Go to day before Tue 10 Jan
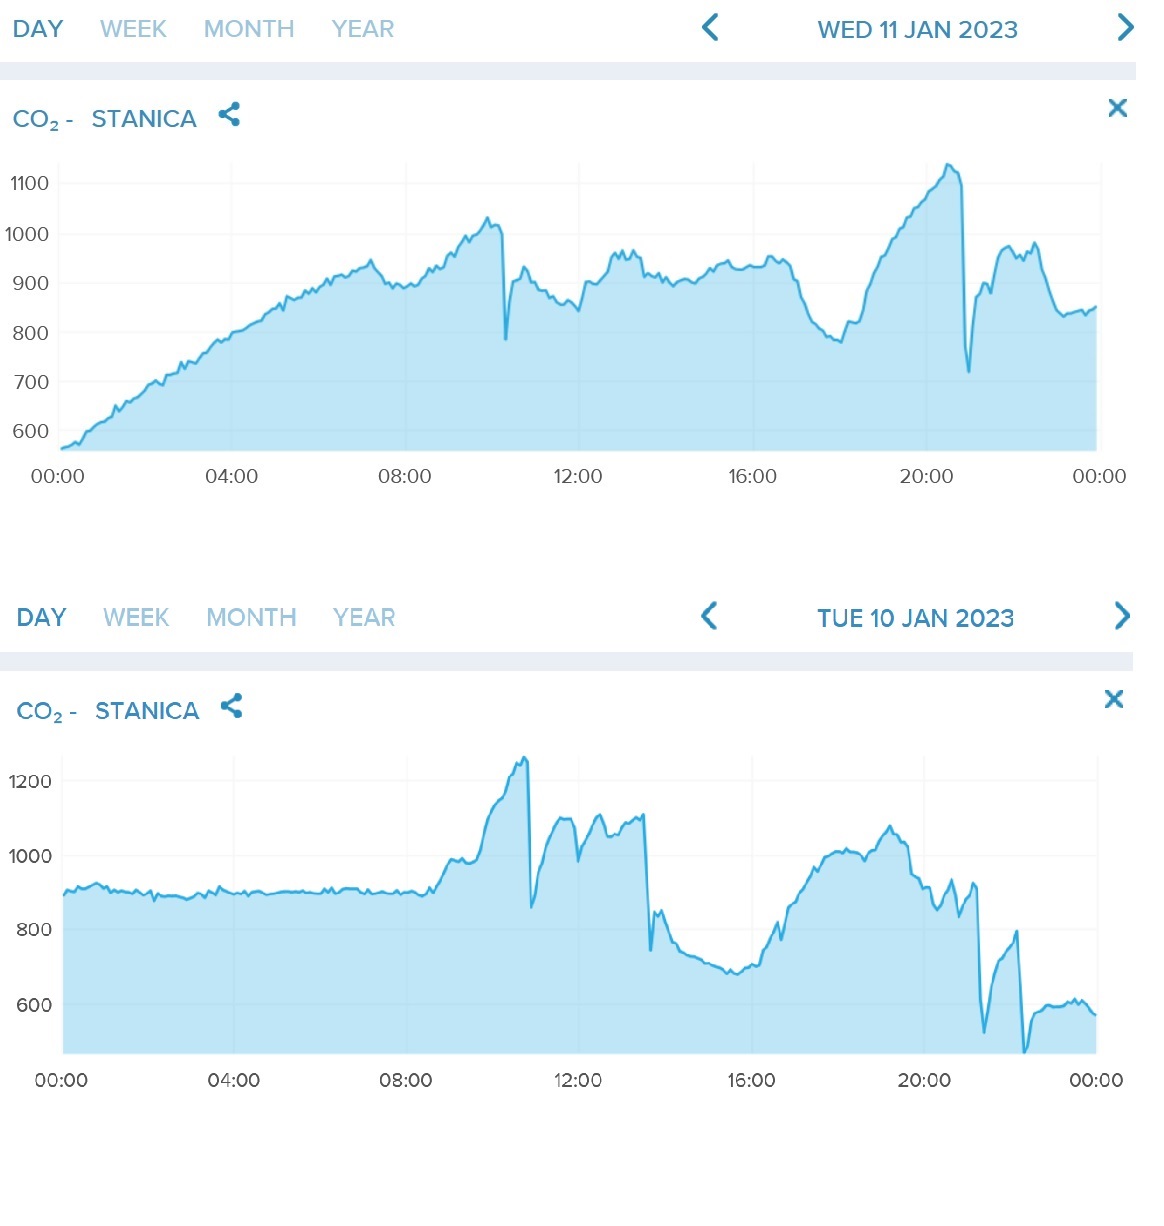 (709, 616)
